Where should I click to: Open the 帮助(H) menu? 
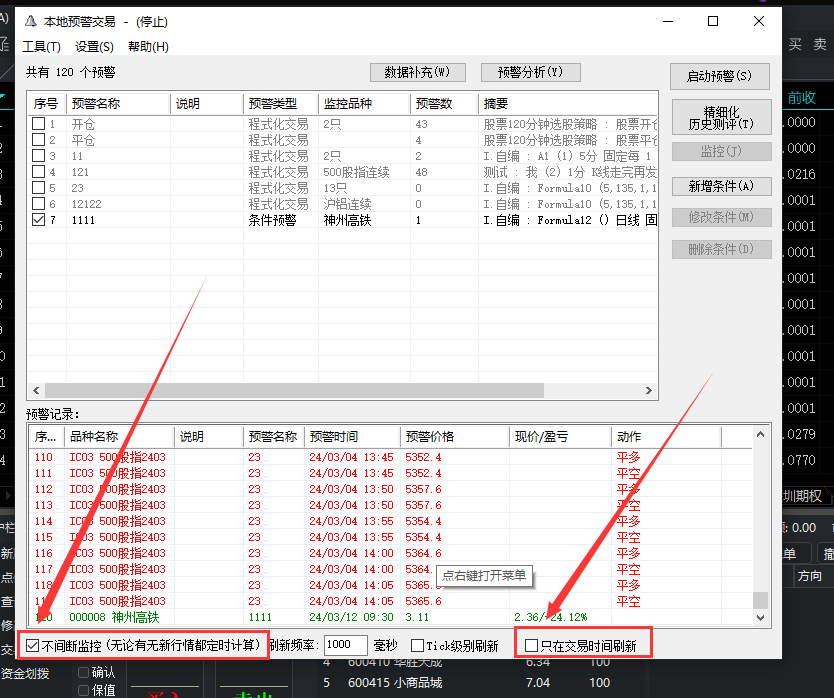click(x=148, y=47)
